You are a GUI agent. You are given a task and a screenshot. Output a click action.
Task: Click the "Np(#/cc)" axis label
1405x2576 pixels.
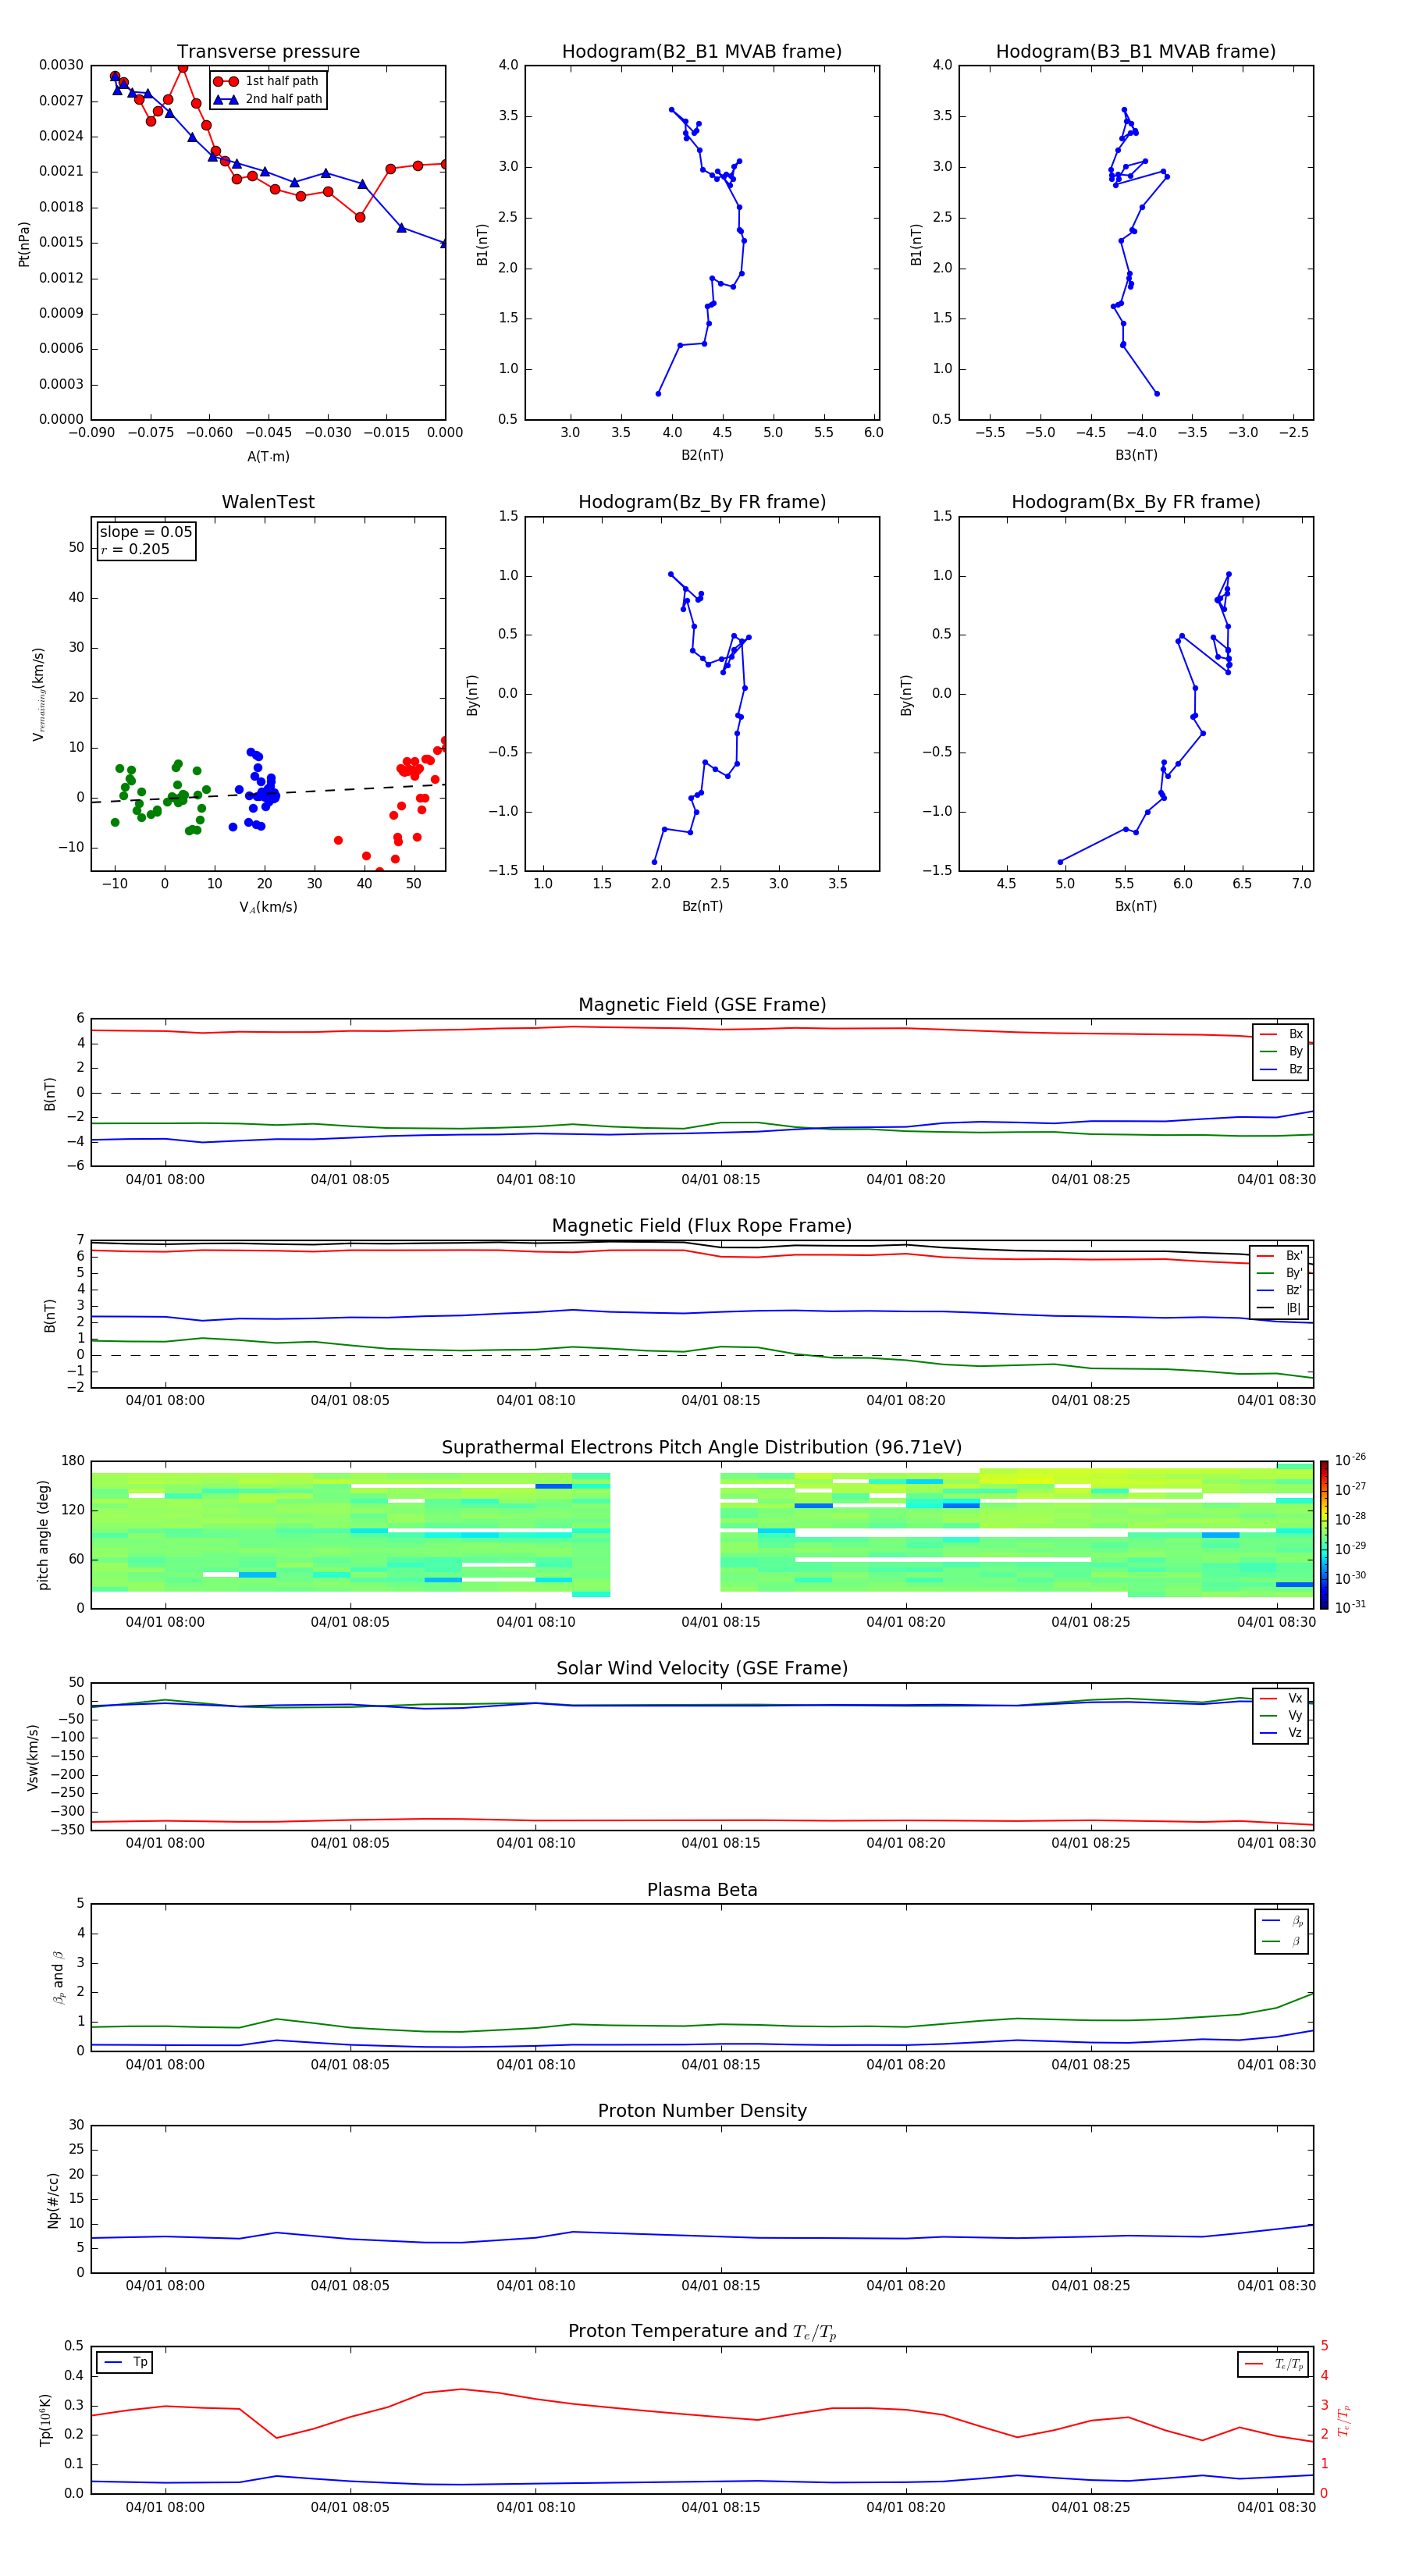point(53,2200)
